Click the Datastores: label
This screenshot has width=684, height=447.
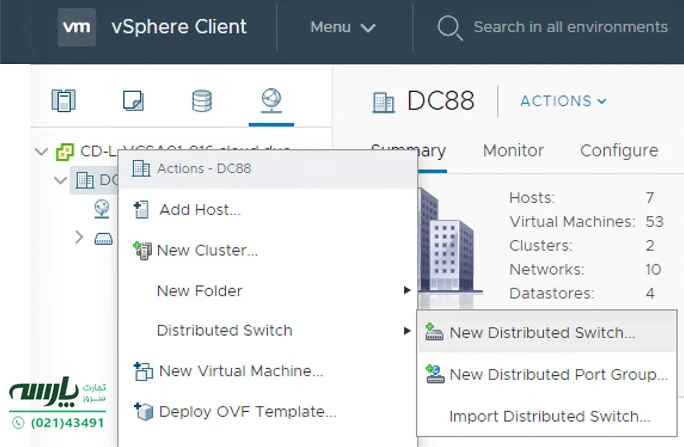(552, 293)
